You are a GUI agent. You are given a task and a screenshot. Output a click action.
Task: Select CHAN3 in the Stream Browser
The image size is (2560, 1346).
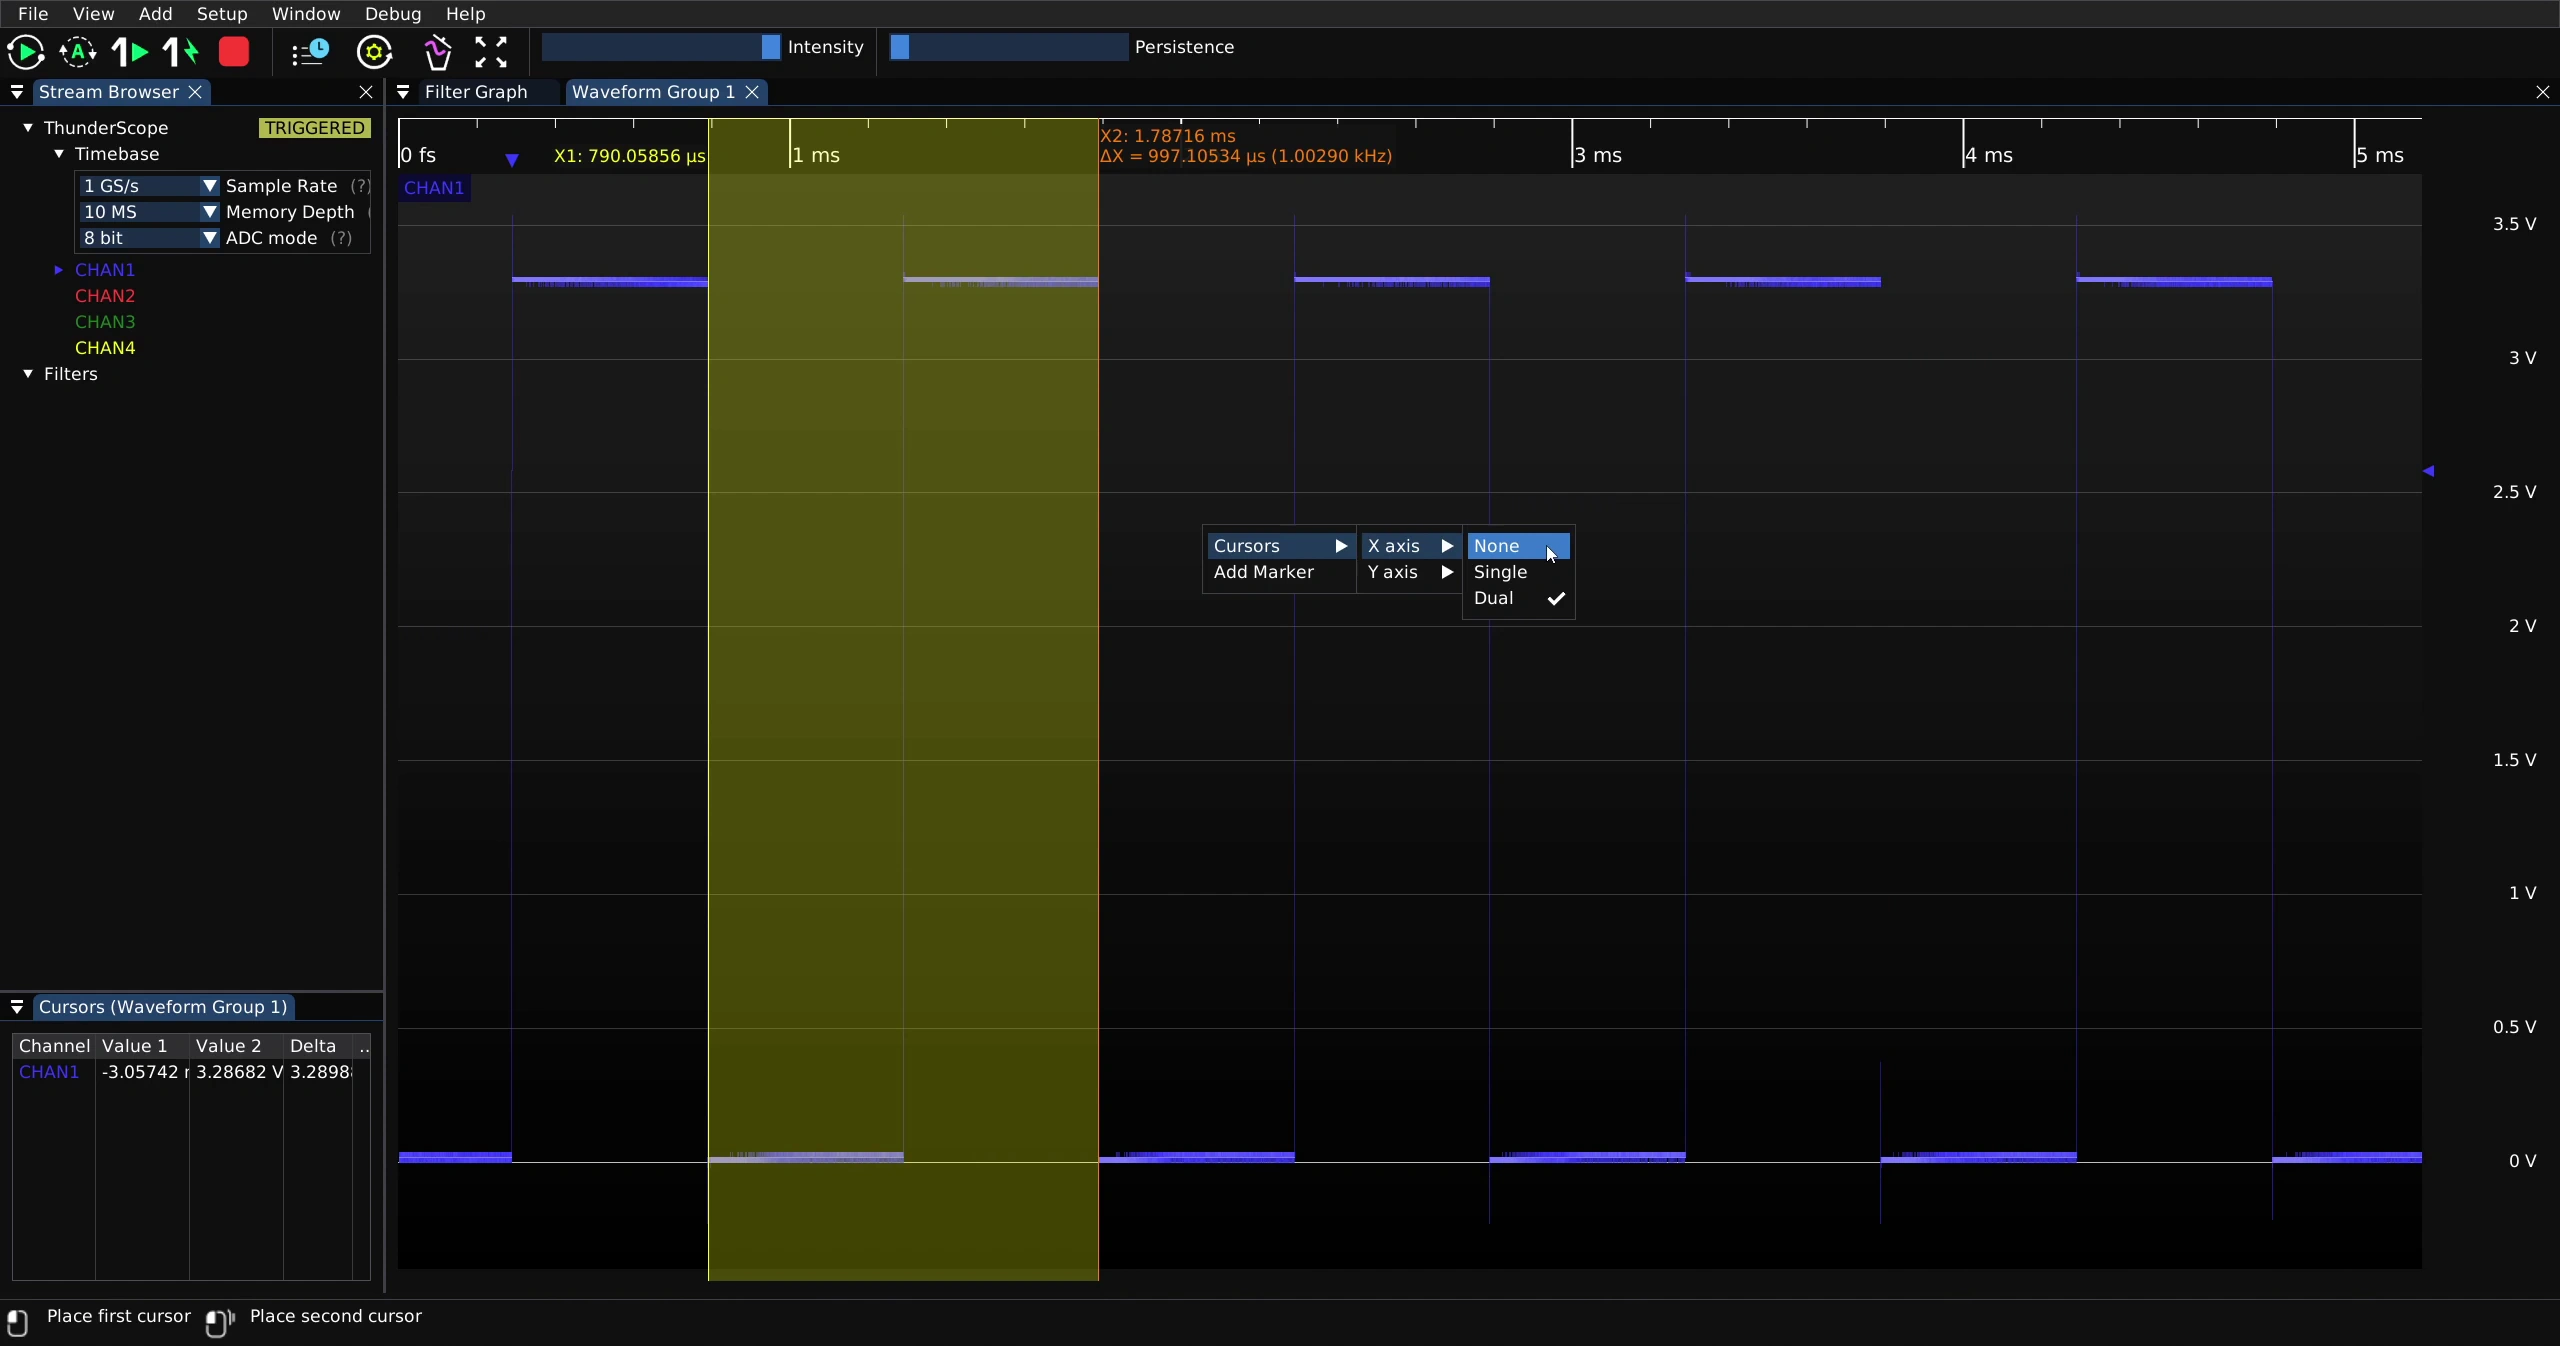click(105, 322)
